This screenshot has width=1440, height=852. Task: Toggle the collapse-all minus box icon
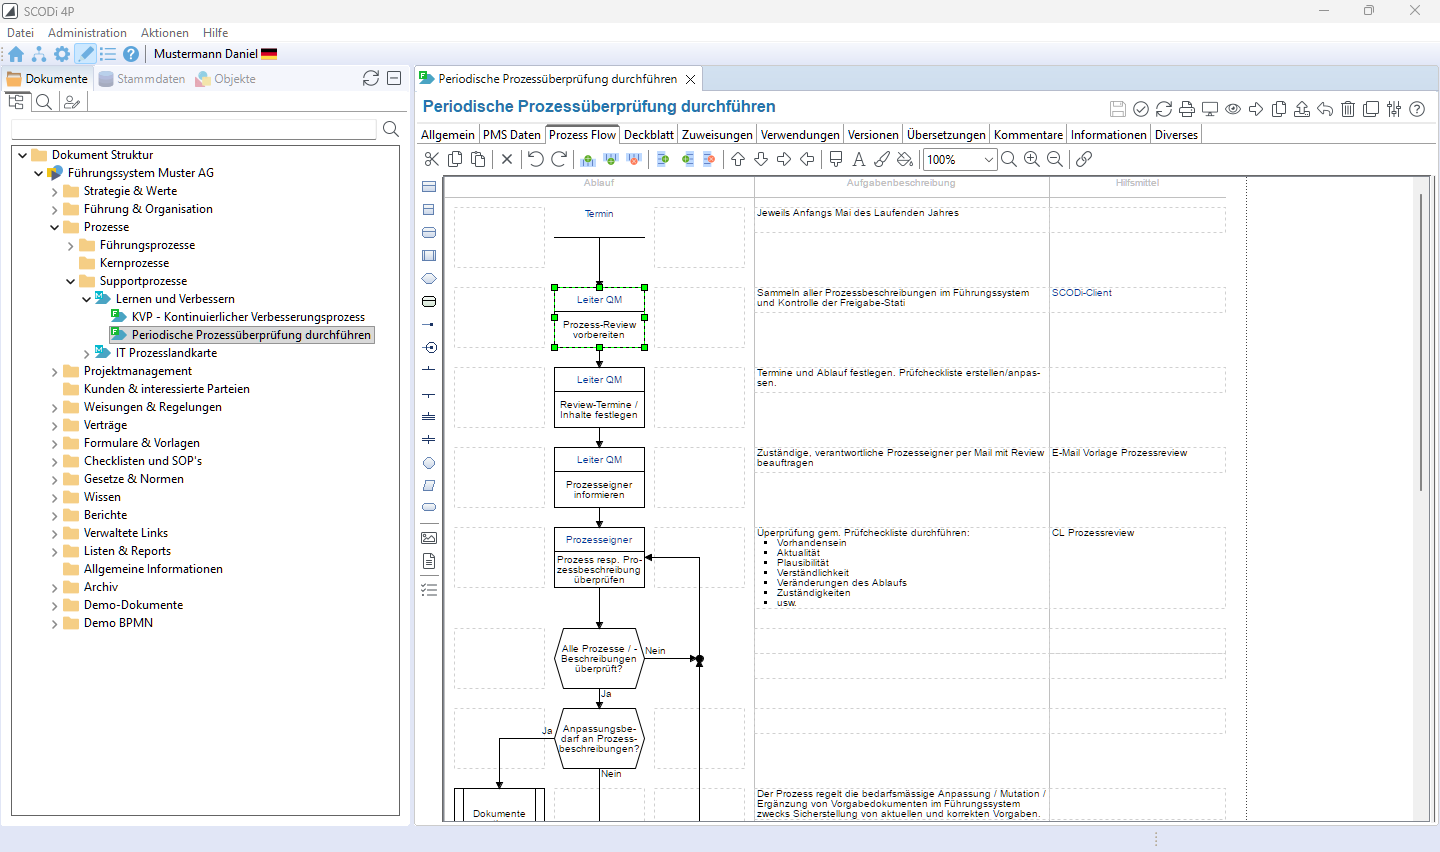pos(394,78)
